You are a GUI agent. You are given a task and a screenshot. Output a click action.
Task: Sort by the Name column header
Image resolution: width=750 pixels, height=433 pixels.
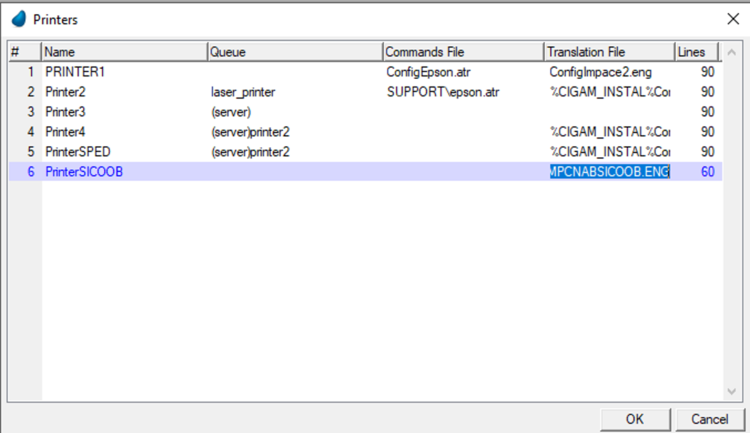[x=124, y=51]
